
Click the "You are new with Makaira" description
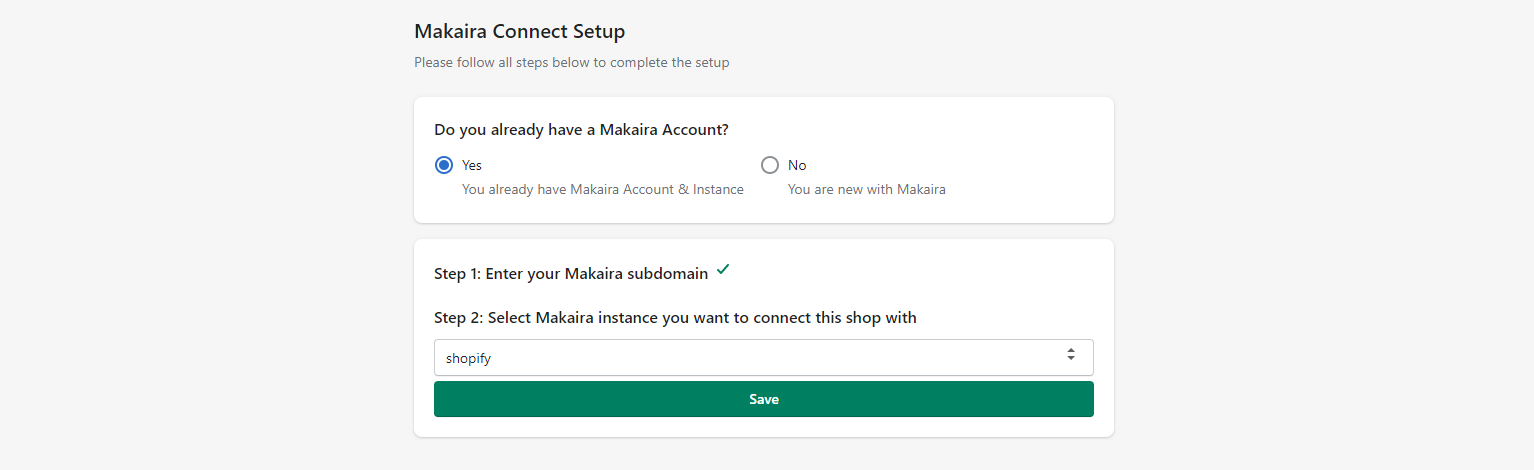coord(866,189)
